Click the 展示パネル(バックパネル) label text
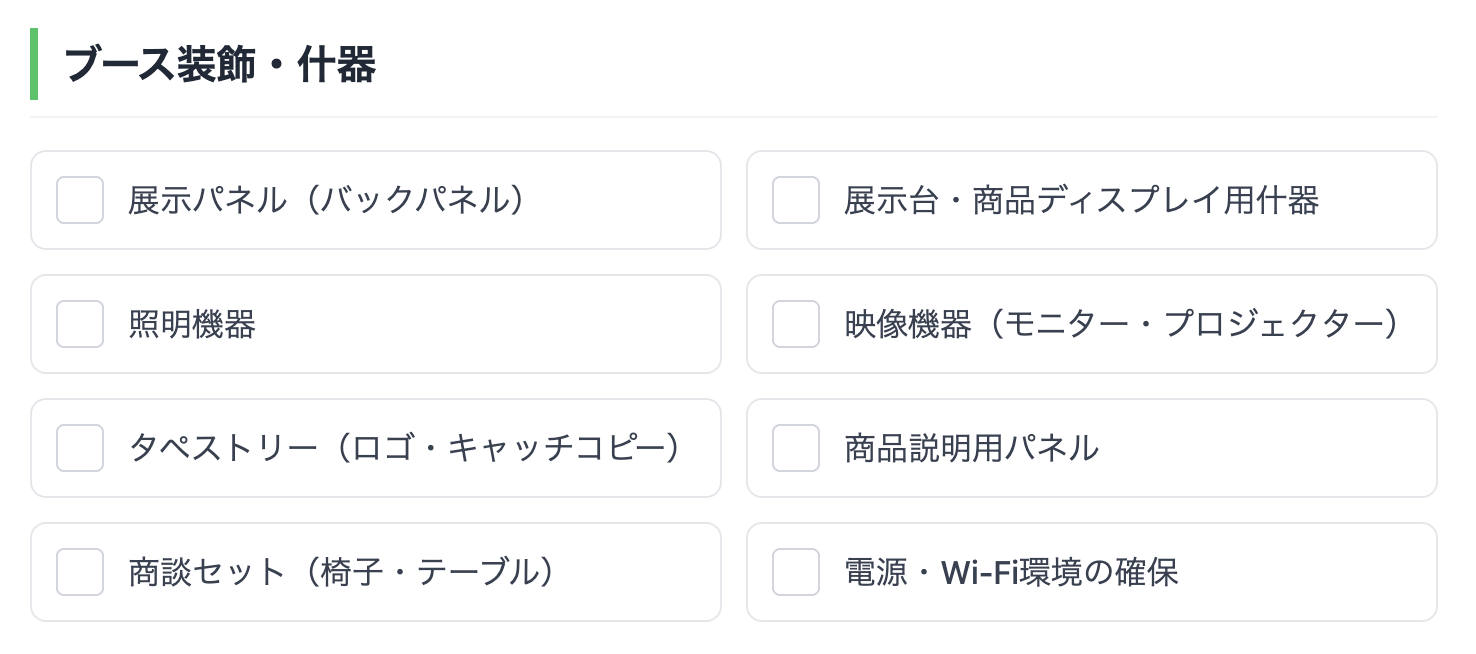 (327, 200)
